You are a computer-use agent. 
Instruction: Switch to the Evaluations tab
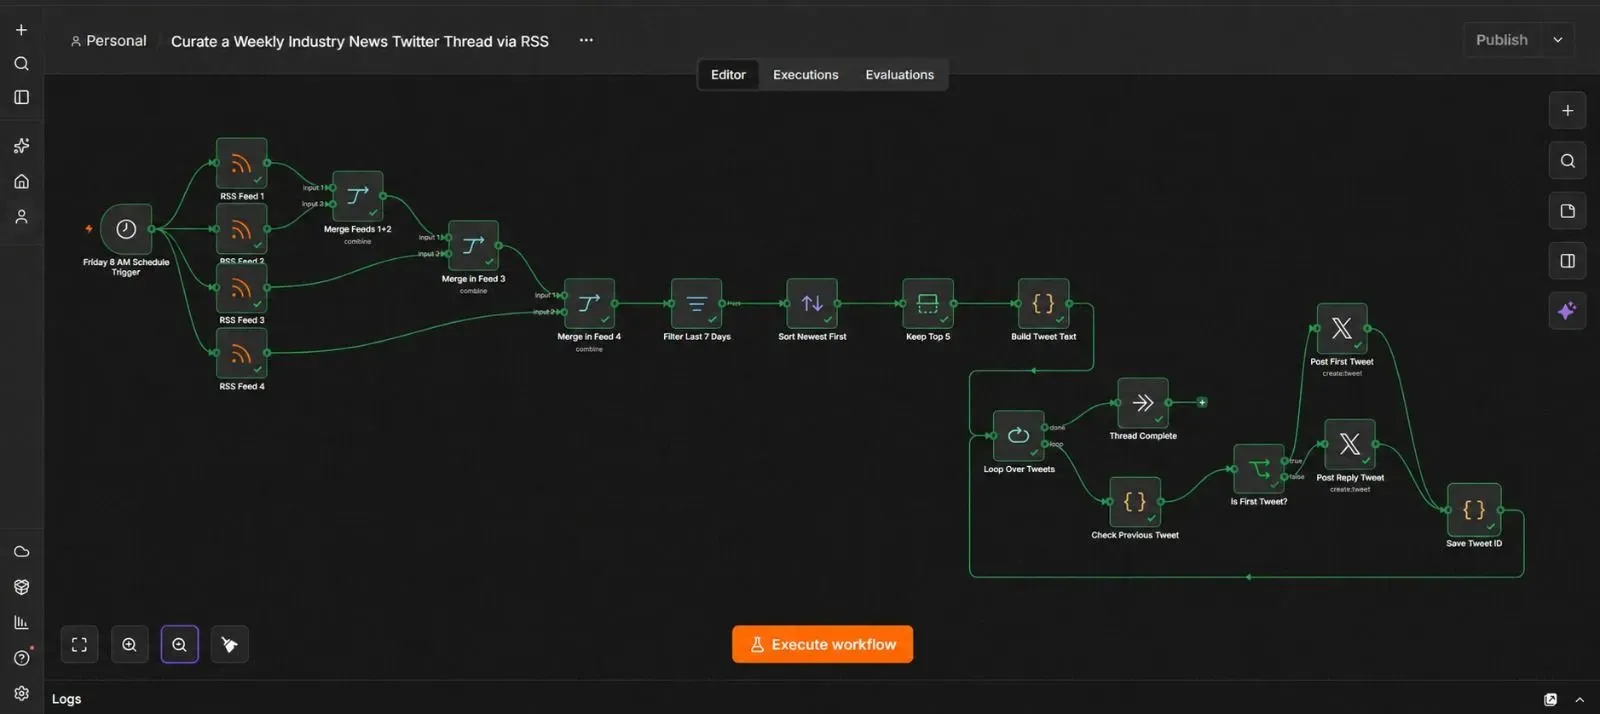pyautogui.click(x=899, y=75)
